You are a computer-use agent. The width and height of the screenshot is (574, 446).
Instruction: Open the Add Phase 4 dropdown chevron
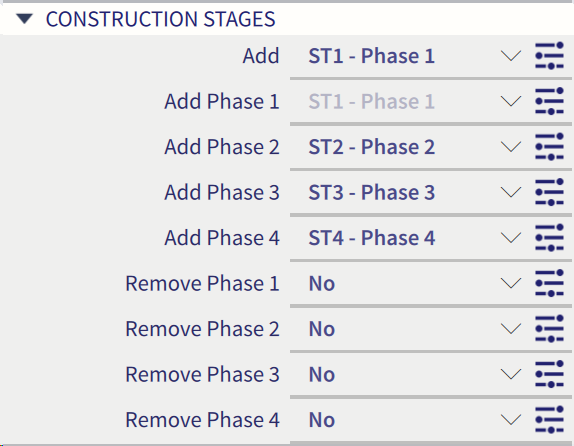[x=511, y=238]
